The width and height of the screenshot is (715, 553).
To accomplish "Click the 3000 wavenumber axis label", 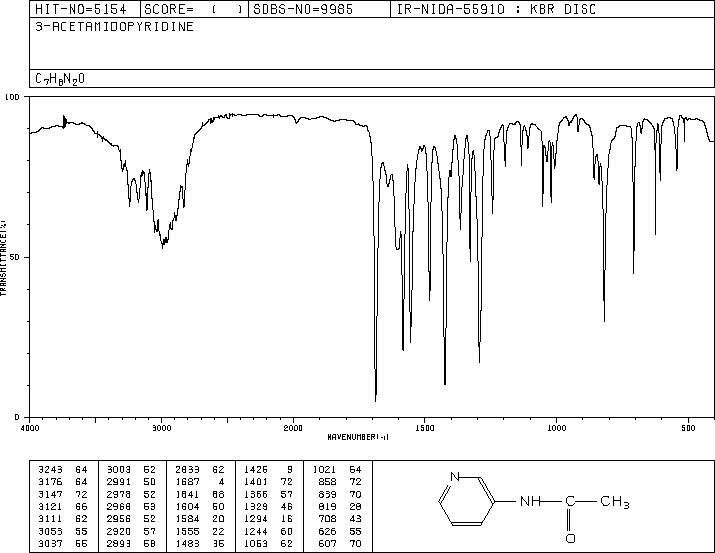I will click(x=161, y=428).
